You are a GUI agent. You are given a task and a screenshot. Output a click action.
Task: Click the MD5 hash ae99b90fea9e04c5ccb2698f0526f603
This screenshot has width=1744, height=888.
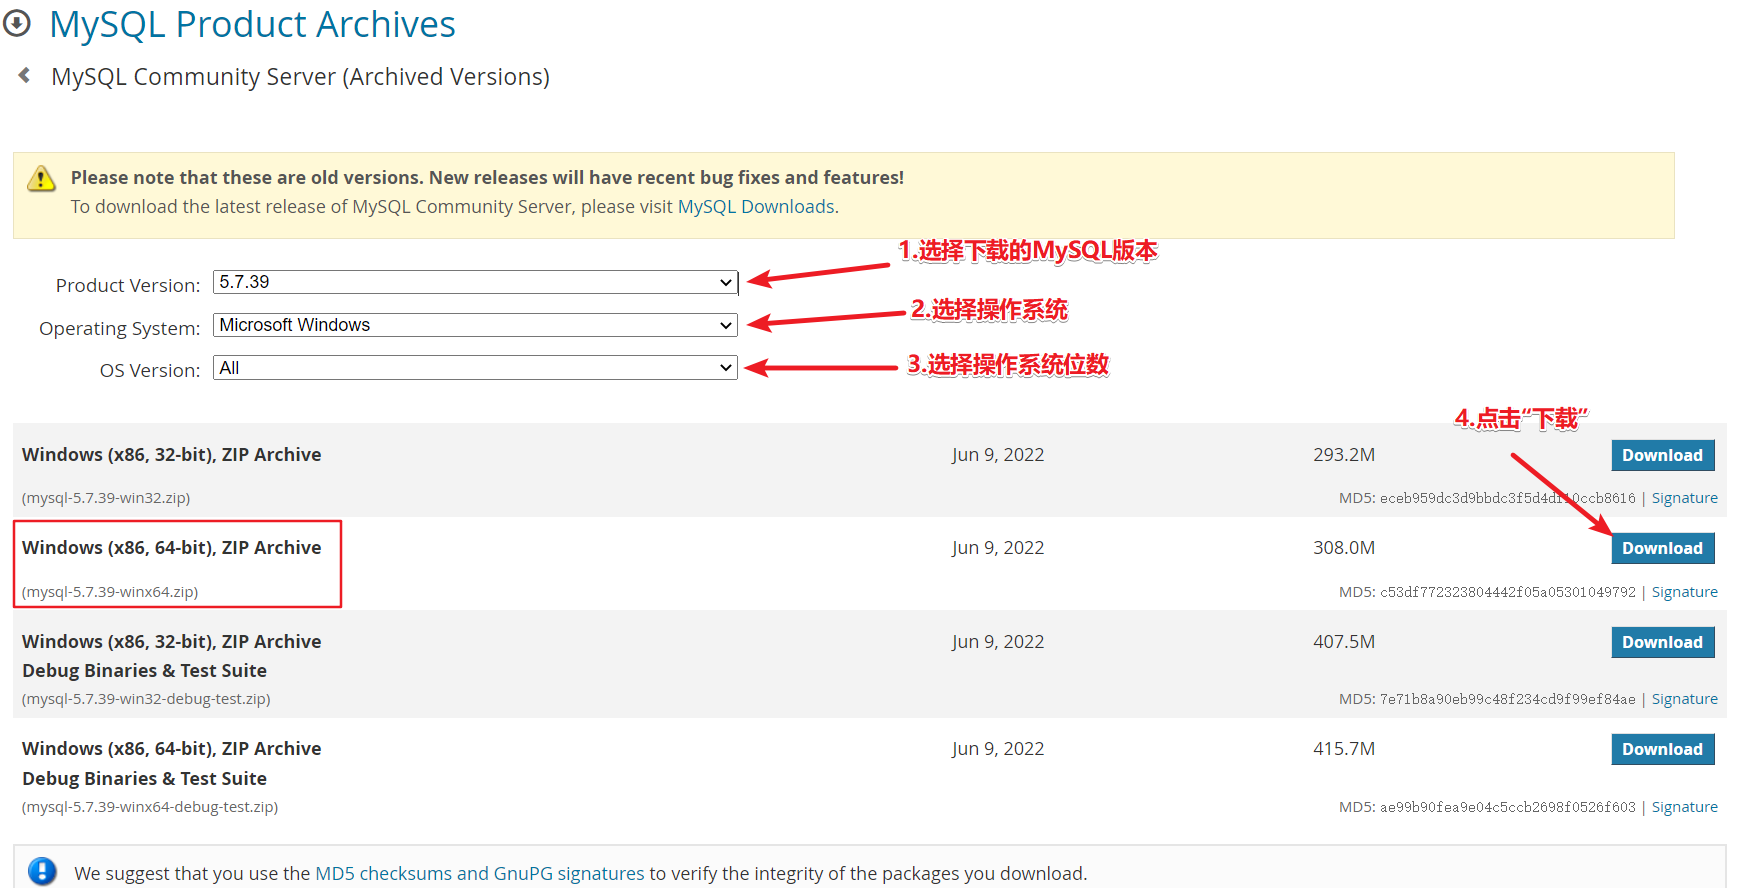(1508, 807)
